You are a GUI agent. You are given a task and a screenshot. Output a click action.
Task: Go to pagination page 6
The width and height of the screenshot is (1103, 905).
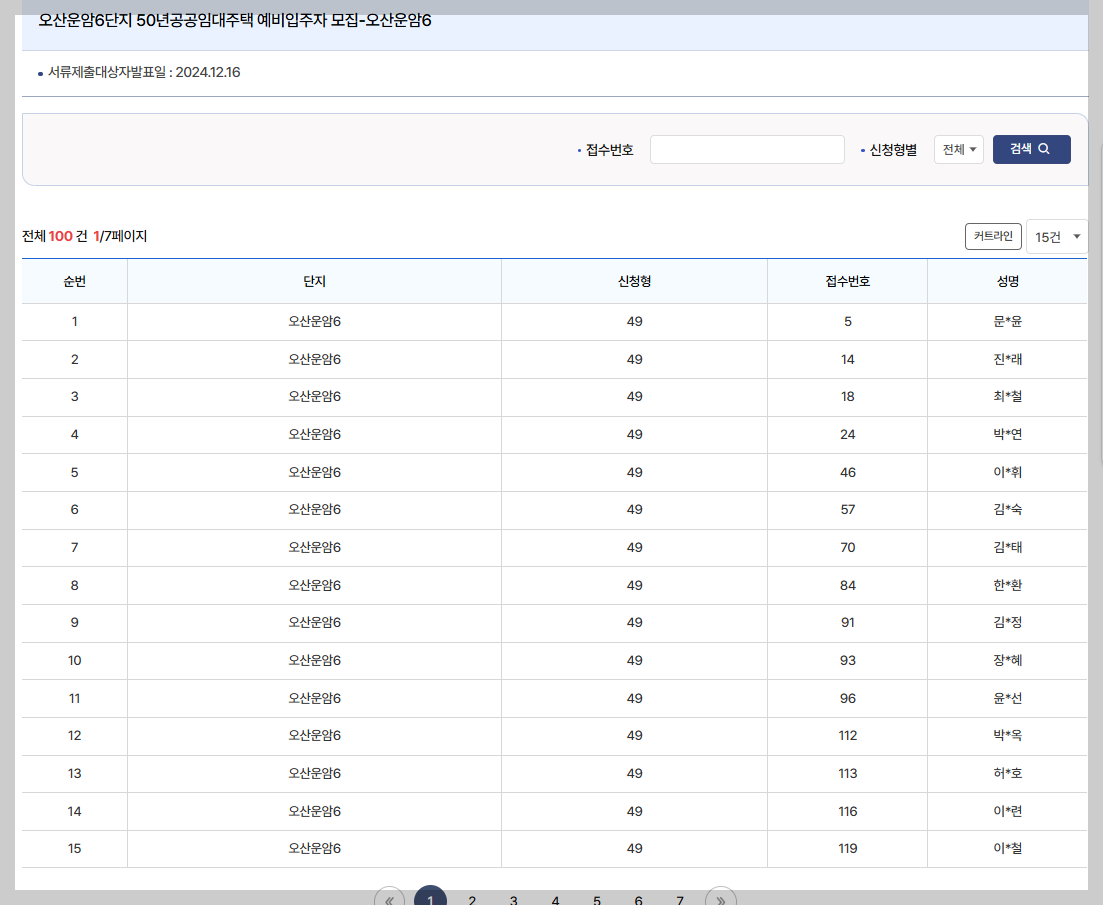tap(638, 900)
